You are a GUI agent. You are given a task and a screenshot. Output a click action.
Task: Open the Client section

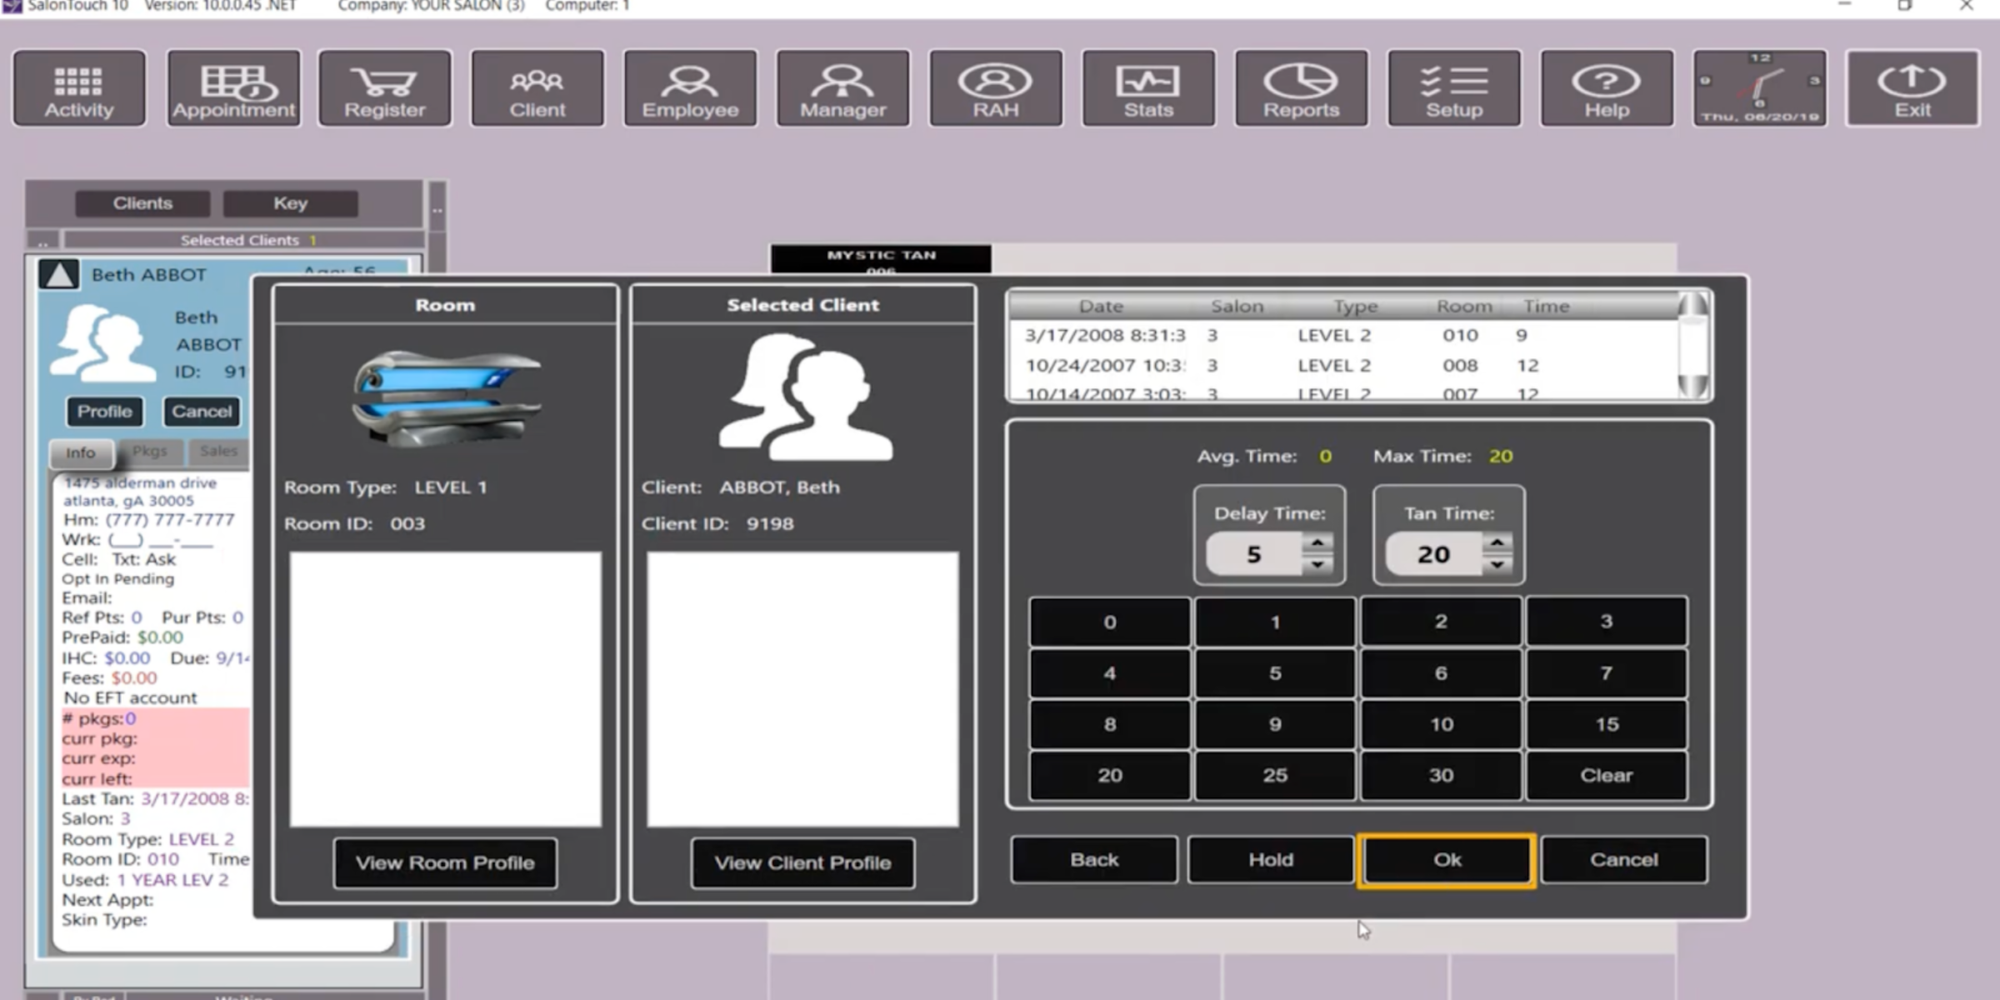click(537, 88)
